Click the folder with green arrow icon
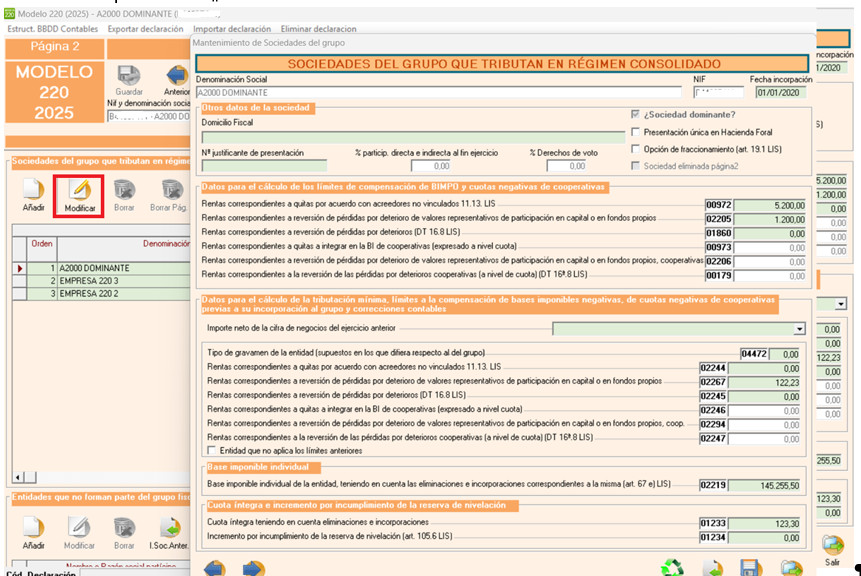861x576 pixels. tap(791, 568)
